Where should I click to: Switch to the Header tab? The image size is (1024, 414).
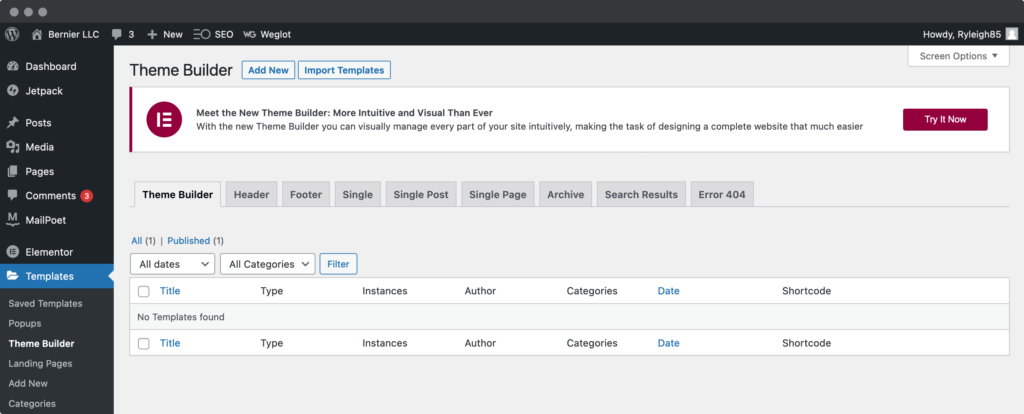[x=251, y=195]
